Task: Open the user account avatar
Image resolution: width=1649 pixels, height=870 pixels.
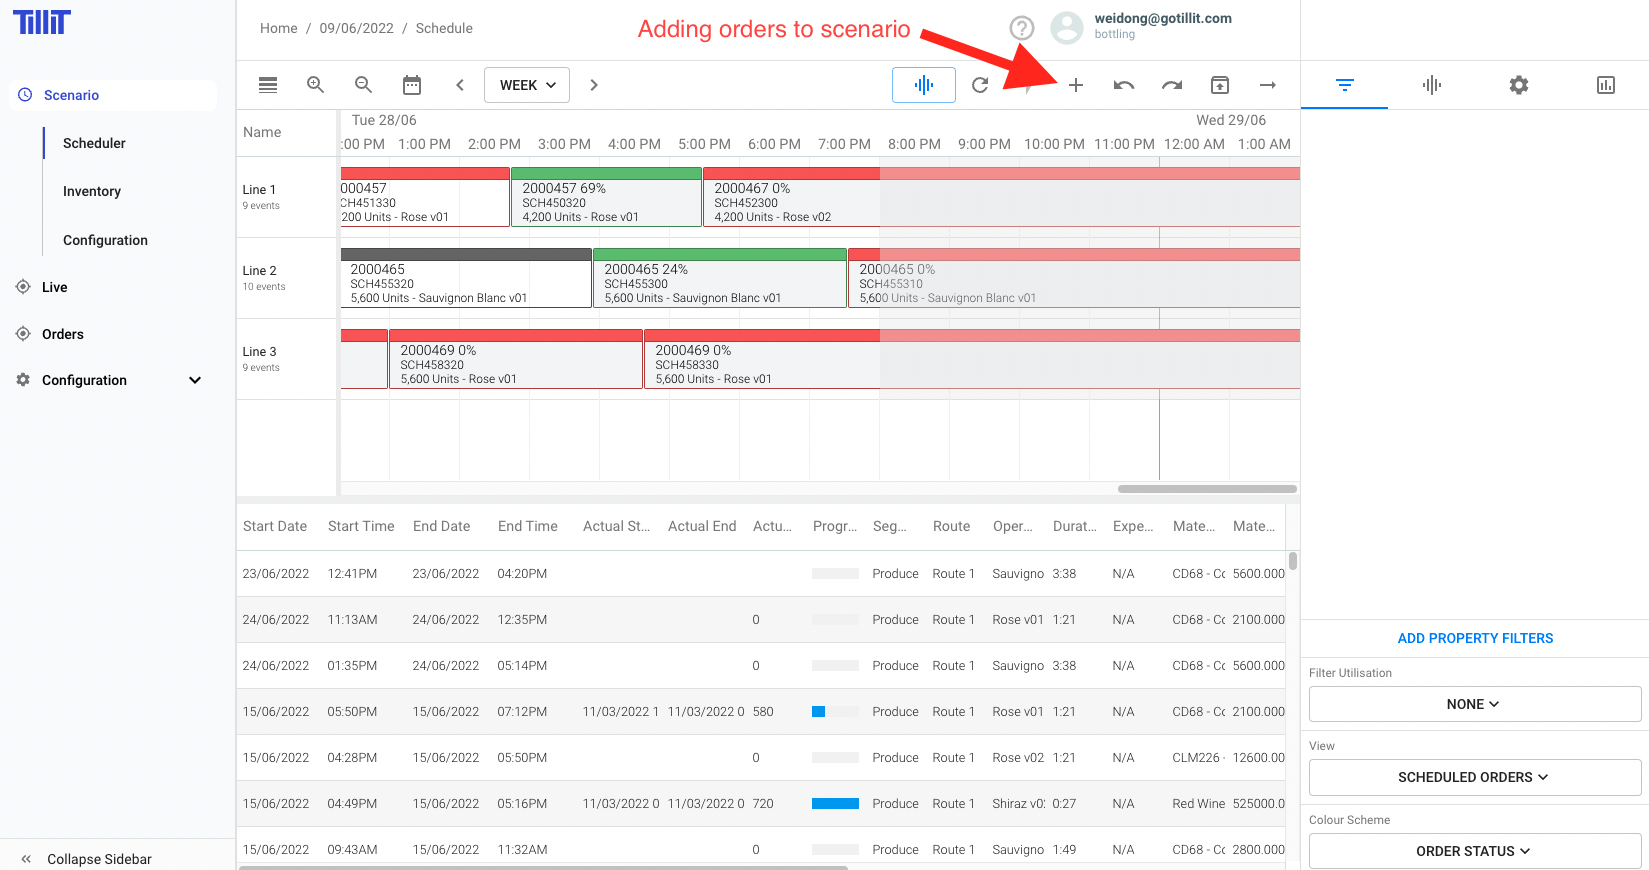Action: click(x=1068, y=28)
